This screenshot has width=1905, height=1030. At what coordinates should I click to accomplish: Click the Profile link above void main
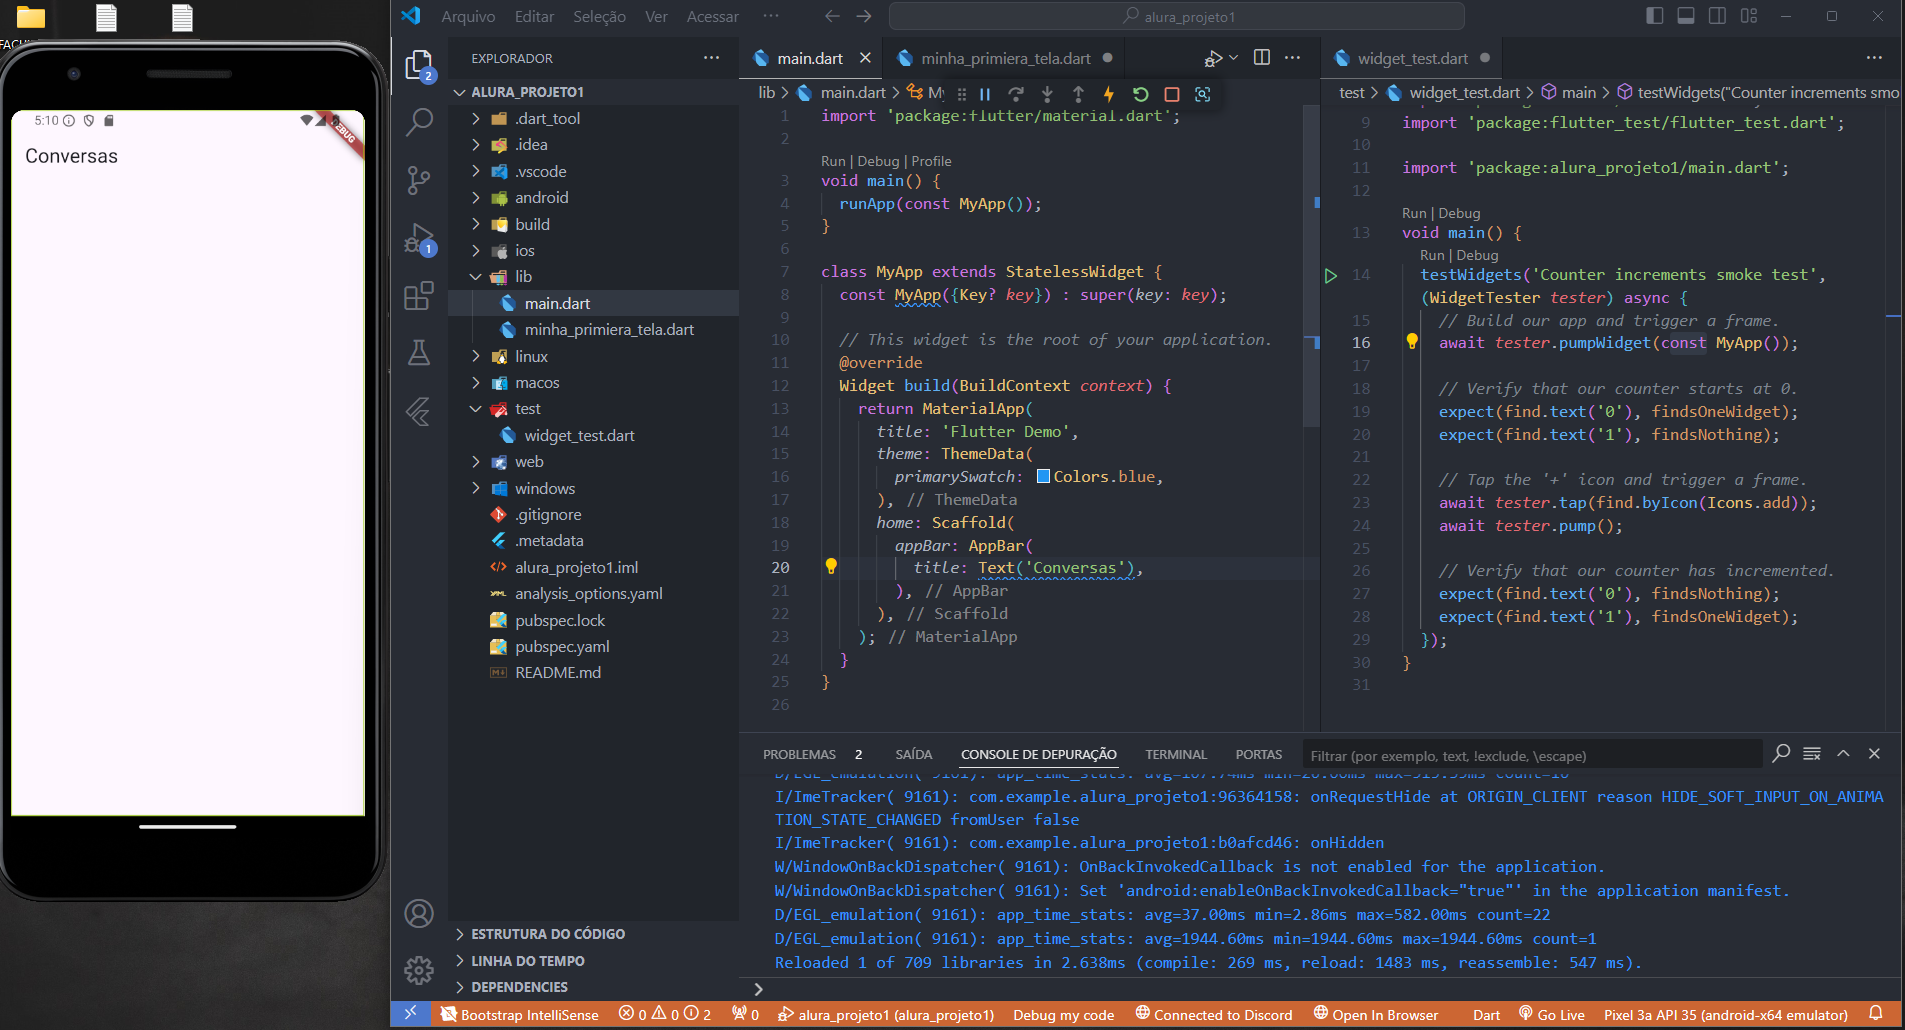[931, 161]
